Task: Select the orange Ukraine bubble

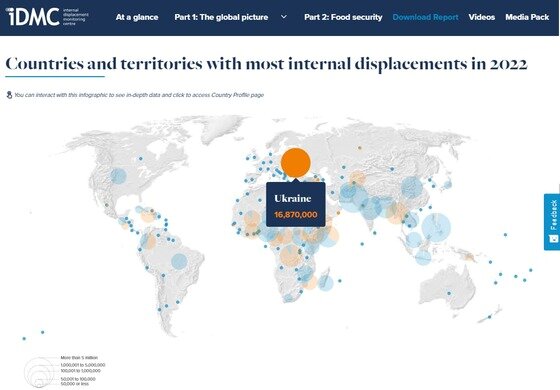Action: click(x=296, y=162)
